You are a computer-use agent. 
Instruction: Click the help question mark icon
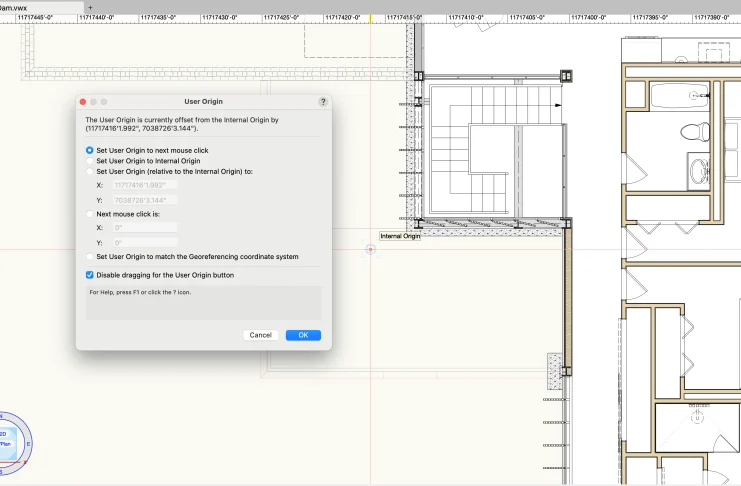(323, 102)
